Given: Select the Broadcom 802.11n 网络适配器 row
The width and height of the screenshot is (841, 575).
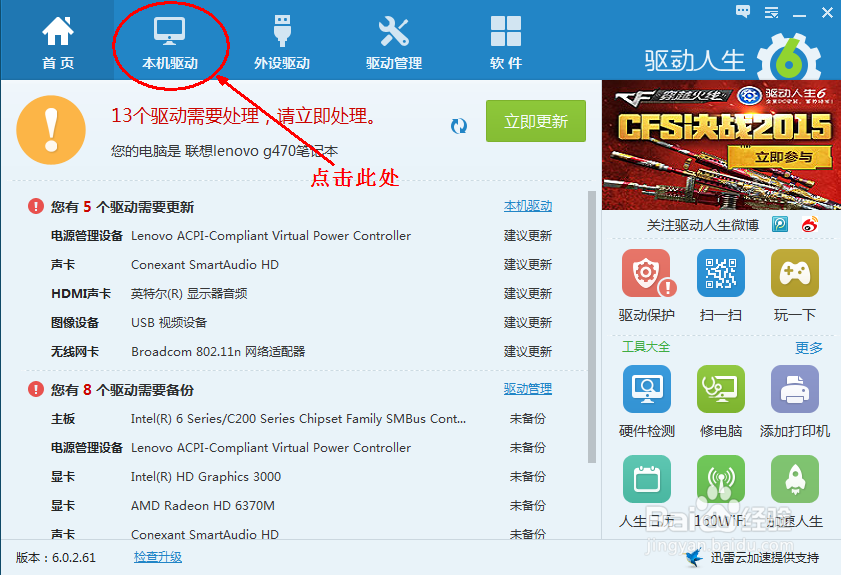Looking at the screenshot, I should (x=300, y=351).
